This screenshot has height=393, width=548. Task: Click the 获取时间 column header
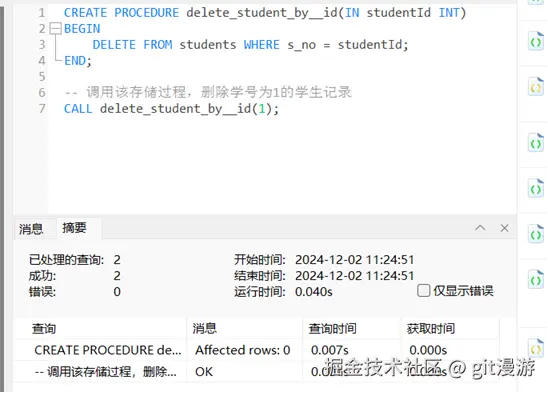coord(450,329)
